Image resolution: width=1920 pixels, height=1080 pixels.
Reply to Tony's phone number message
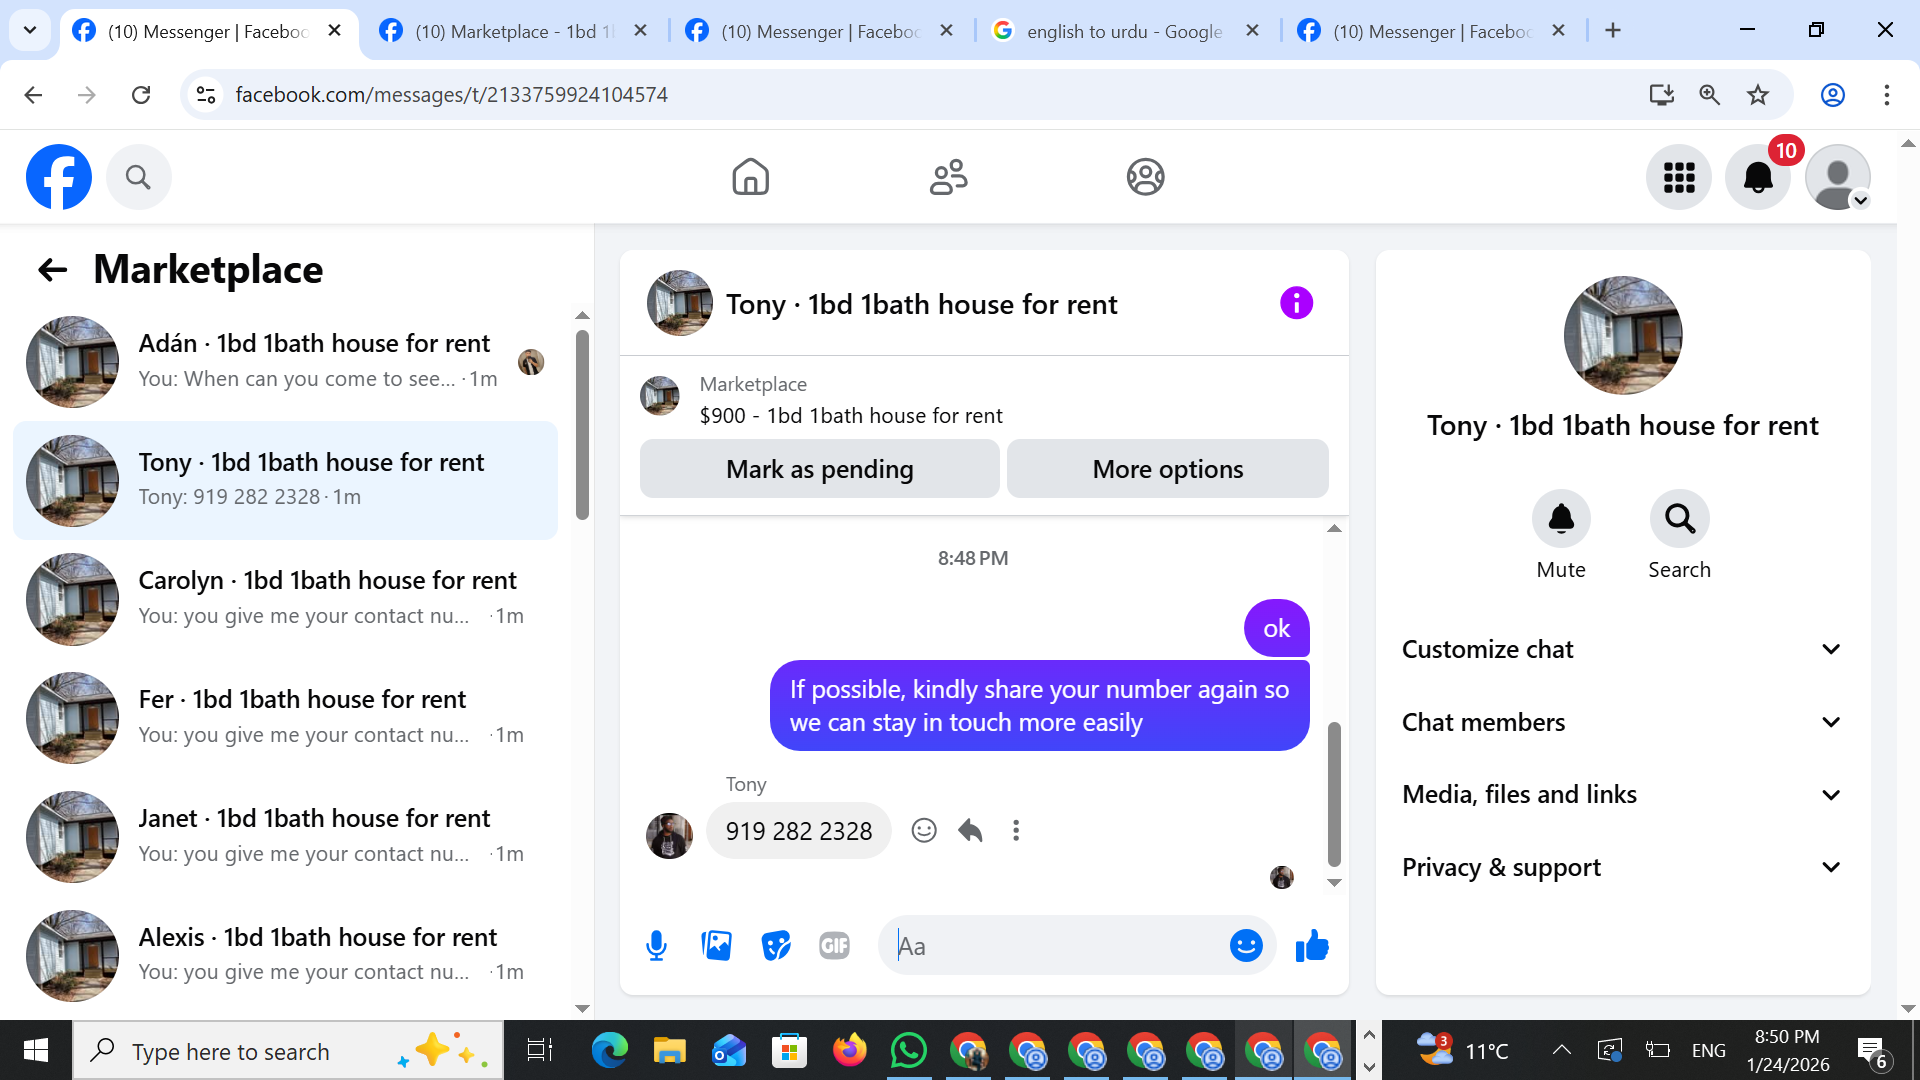(970, 830)
